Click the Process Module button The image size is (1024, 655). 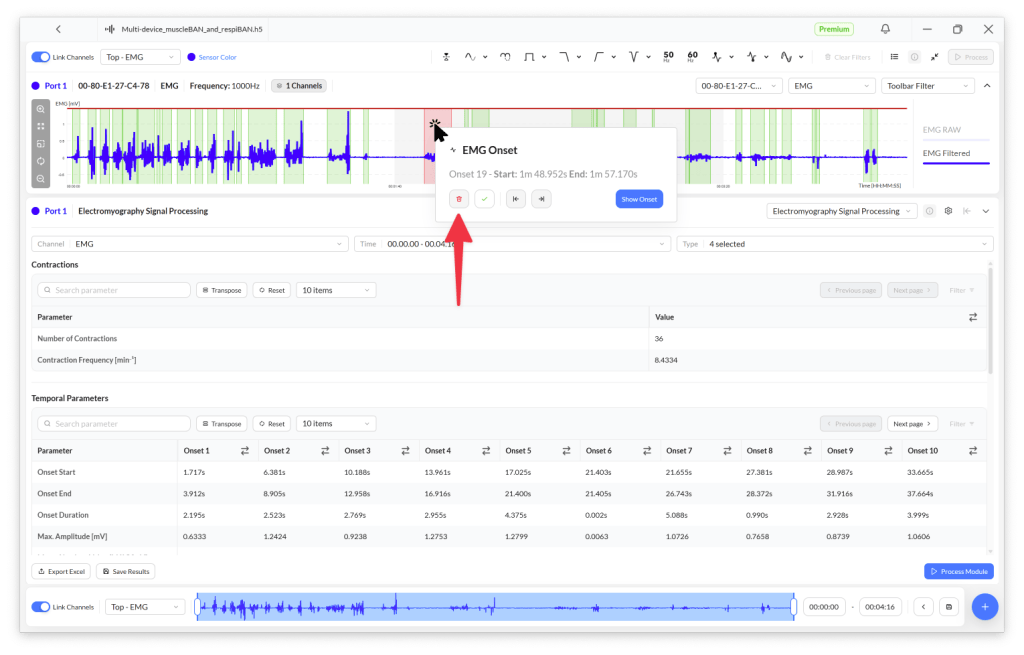[959, 571]
